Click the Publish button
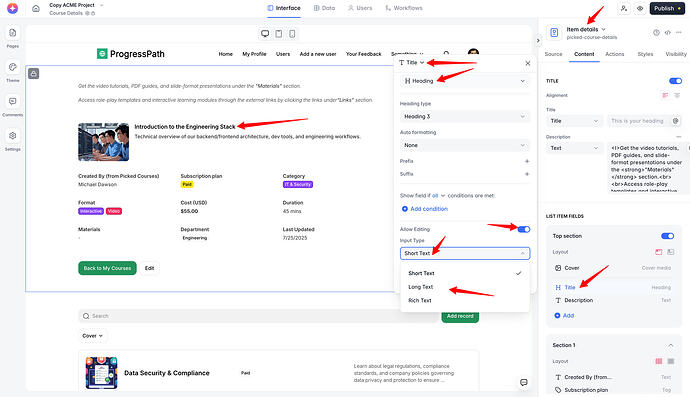 coord(667,8)
